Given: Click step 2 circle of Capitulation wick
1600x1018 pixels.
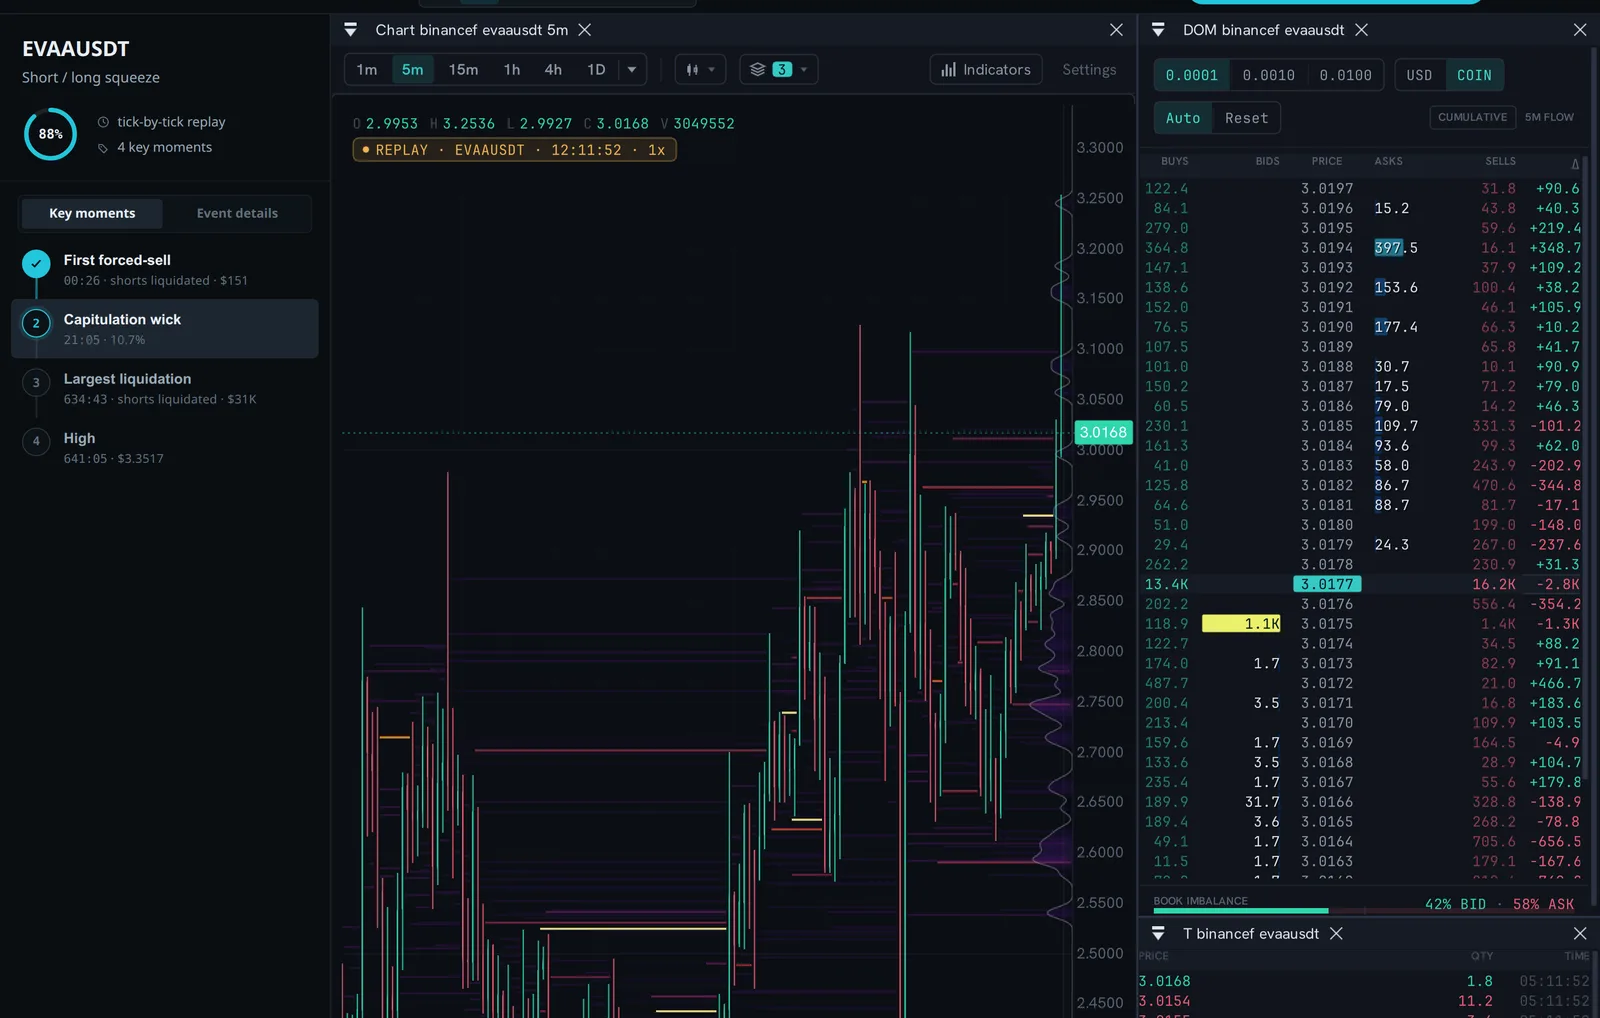Looking at the screenshot, I should click(36, 323).
